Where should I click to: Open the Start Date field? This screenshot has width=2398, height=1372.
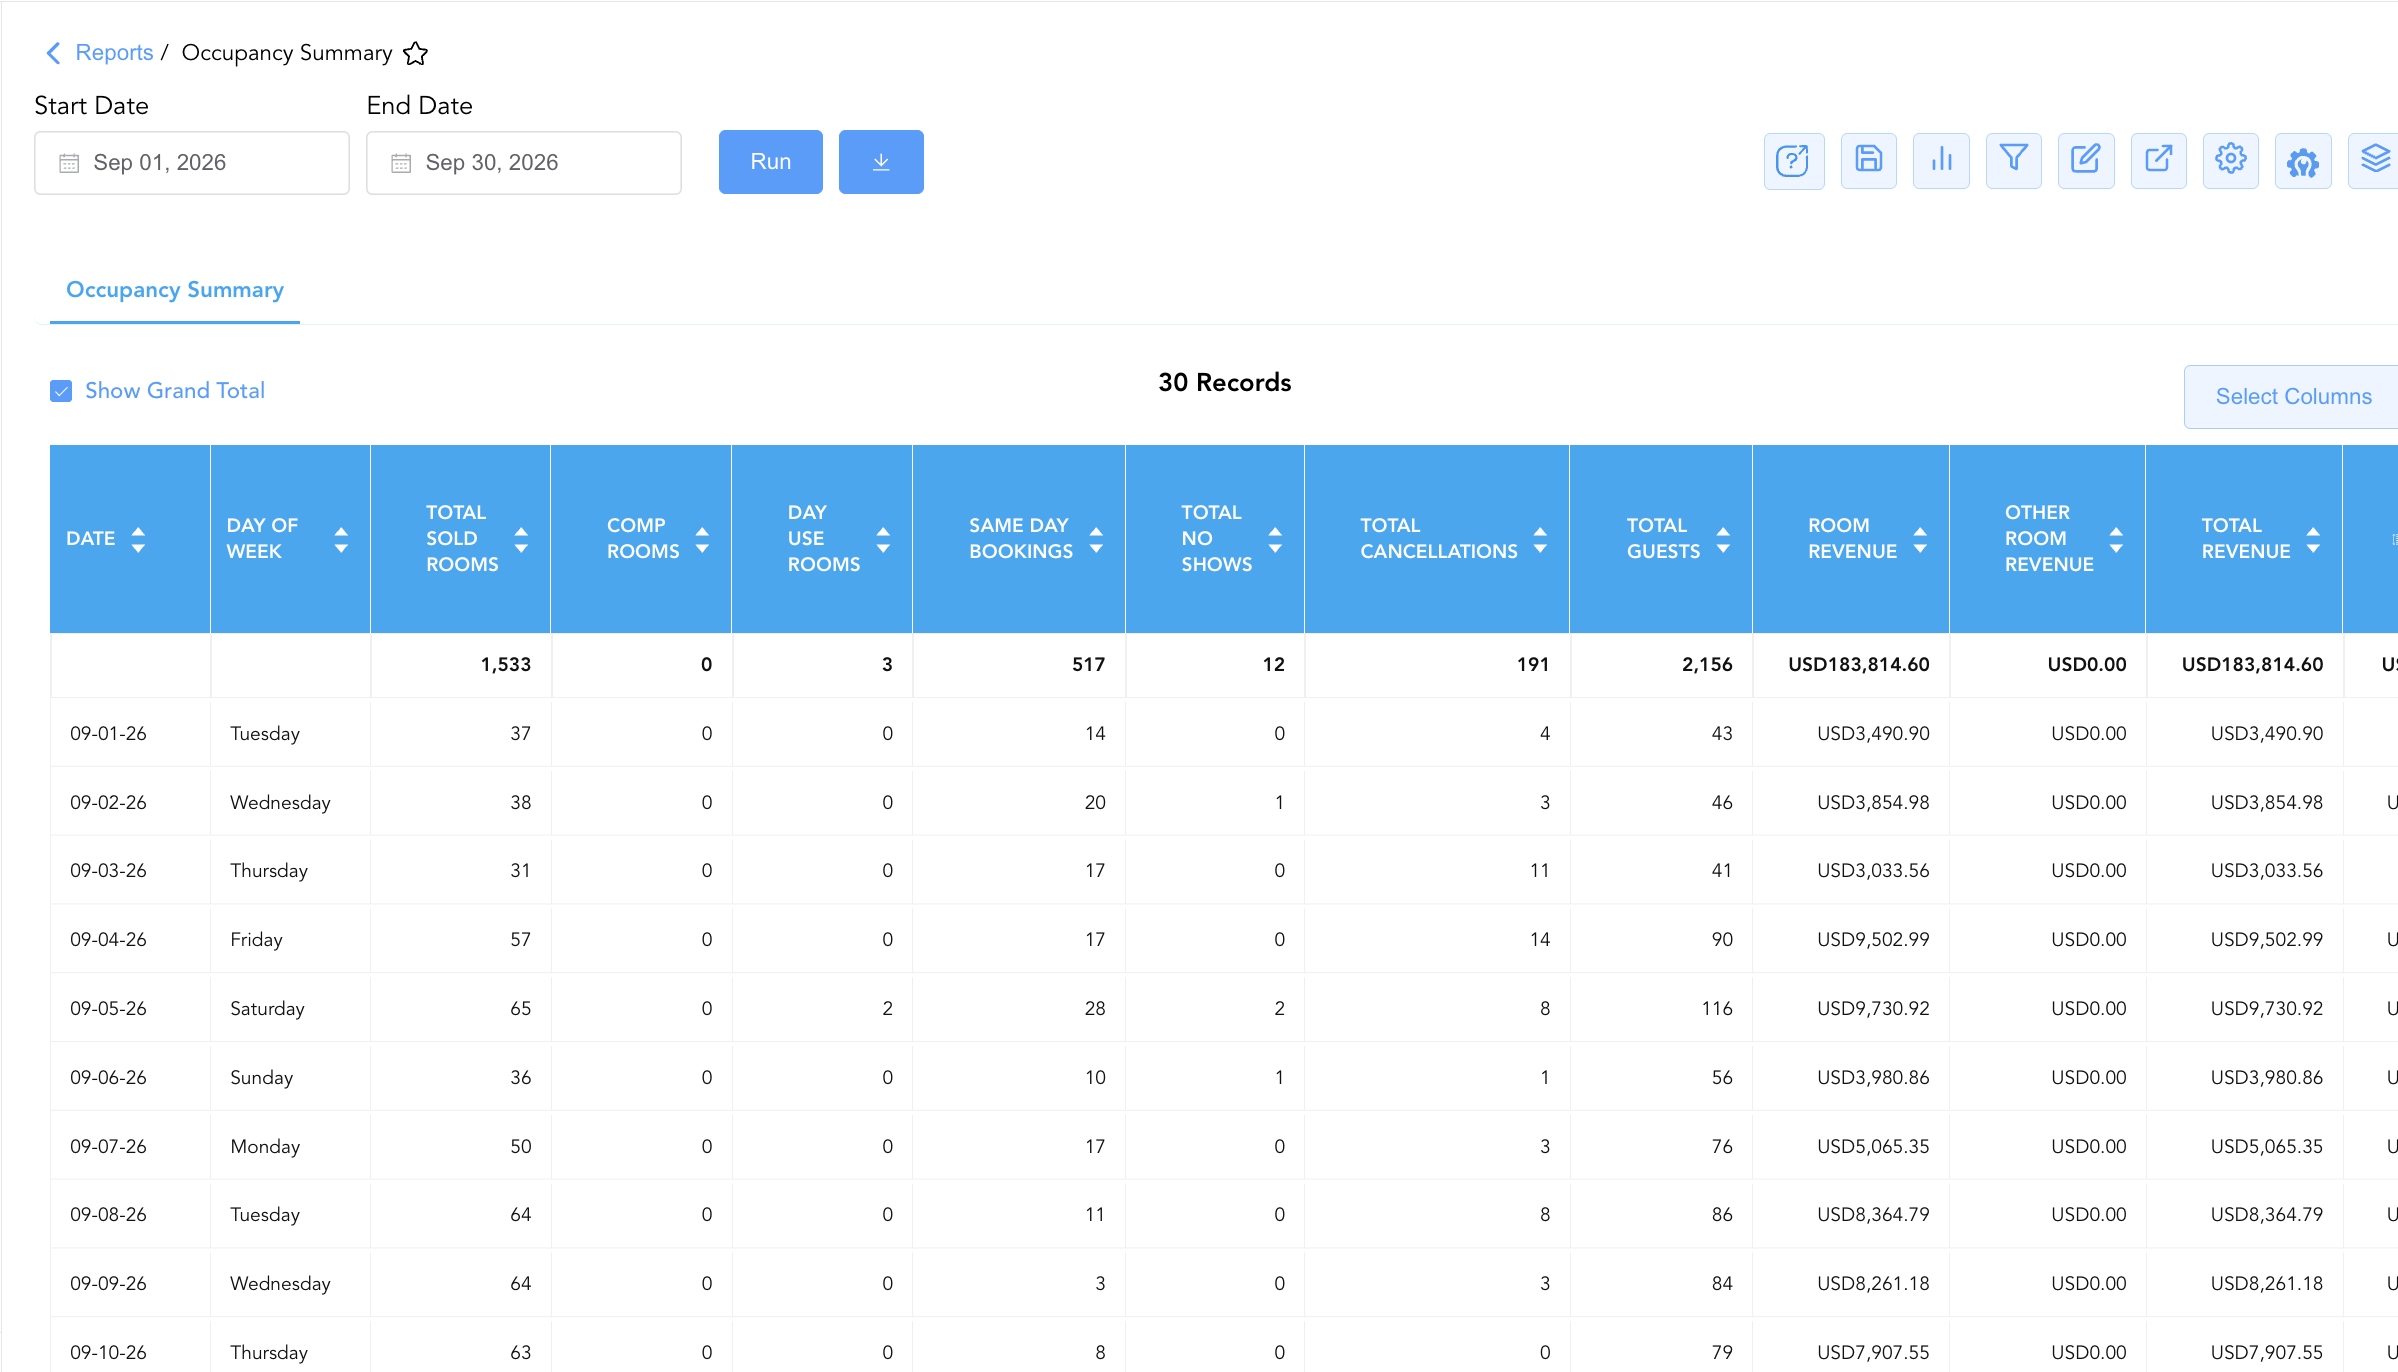click(192, 163)
